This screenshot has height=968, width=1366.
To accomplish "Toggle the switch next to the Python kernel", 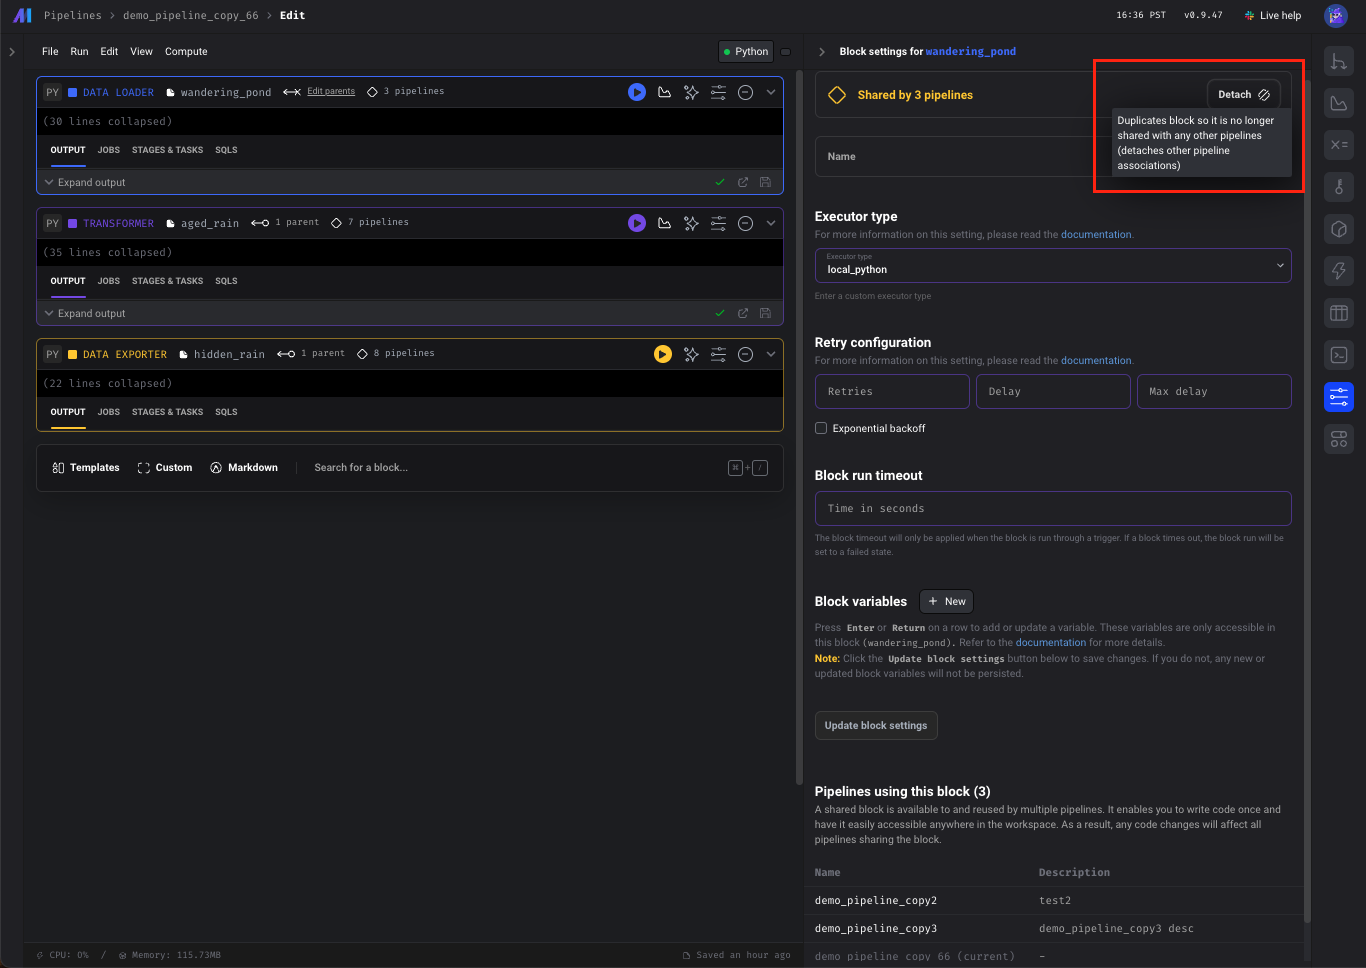I will pos(786,52).
